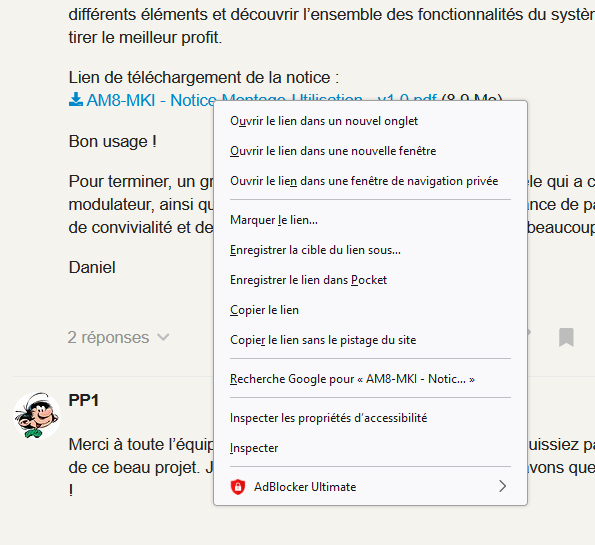Open PP1's avatar picture
This screenshot has width=595, height=545.
click(37, 416)
